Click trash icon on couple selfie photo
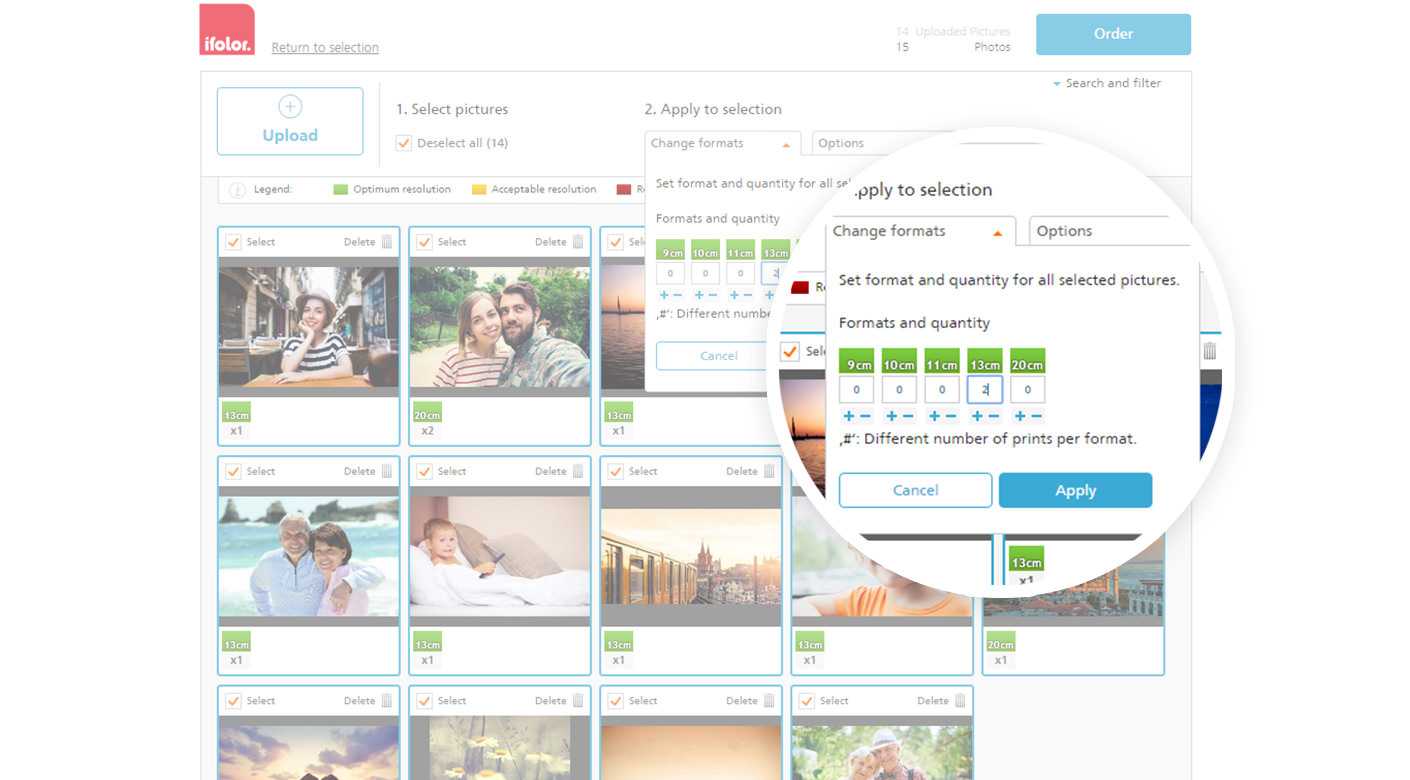Screen dimensions: 1410x780 [x=577, y=242]
